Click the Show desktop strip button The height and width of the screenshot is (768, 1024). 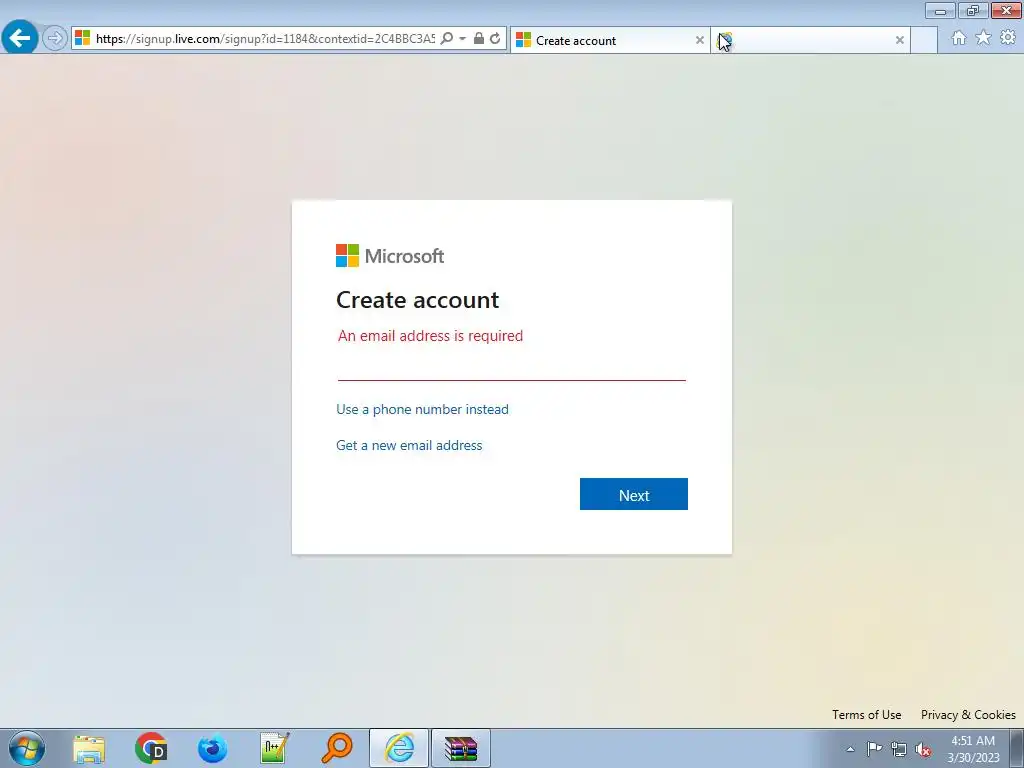(x=1017, y=748)
